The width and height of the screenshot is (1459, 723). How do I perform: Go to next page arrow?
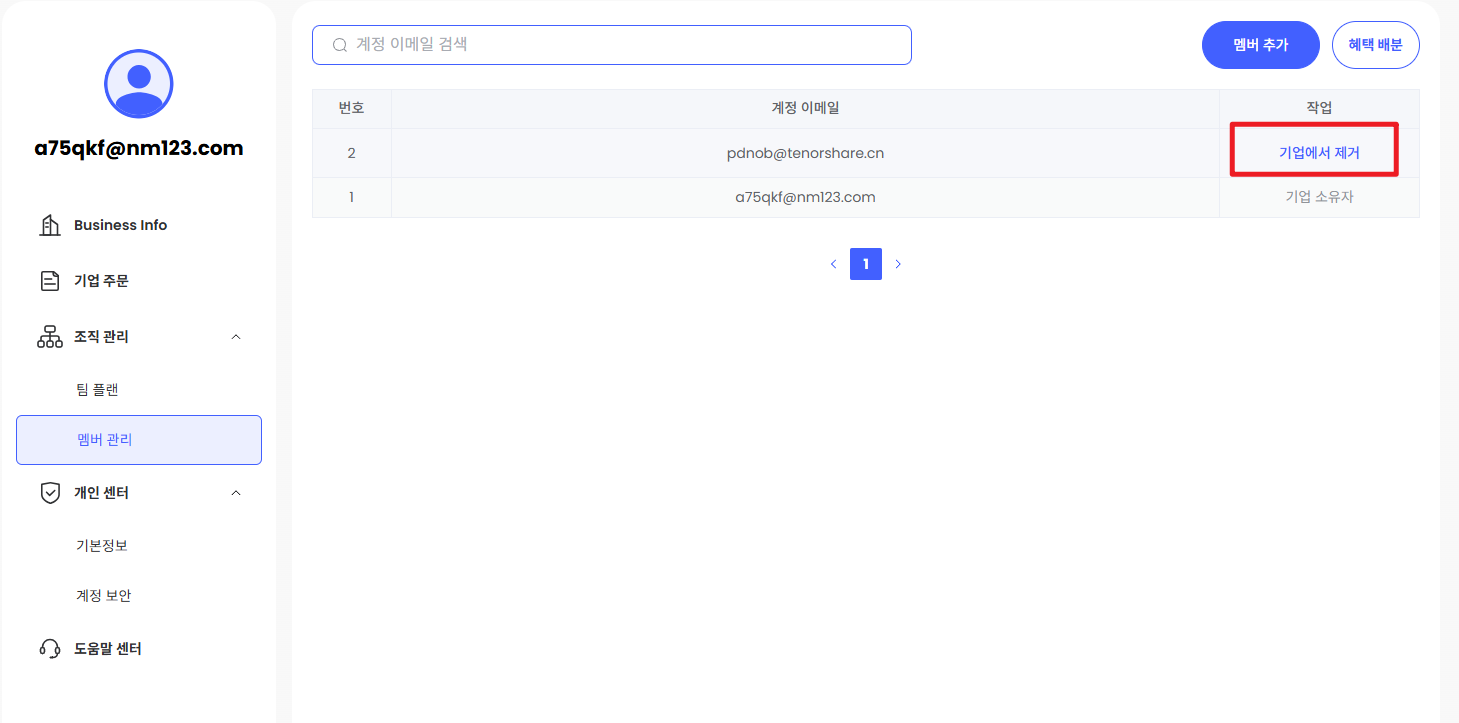(898, 264)
